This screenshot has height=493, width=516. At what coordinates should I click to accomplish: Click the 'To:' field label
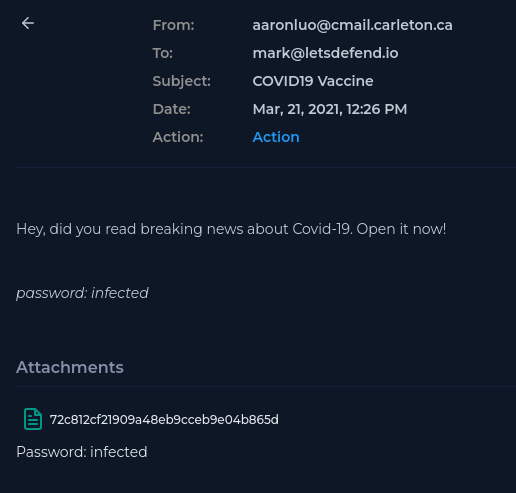pos(163,53)
